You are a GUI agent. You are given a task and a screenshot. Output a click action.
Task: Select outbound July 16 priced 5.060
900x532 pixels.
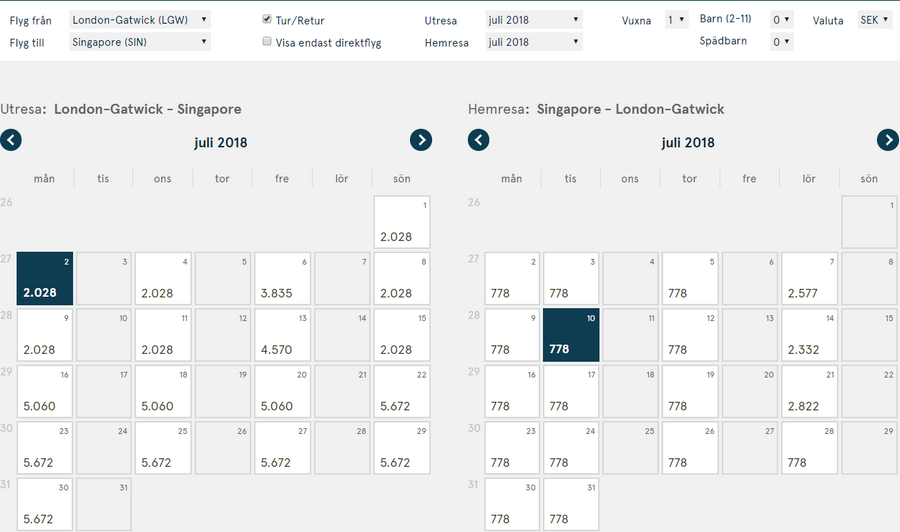[45, 391]
